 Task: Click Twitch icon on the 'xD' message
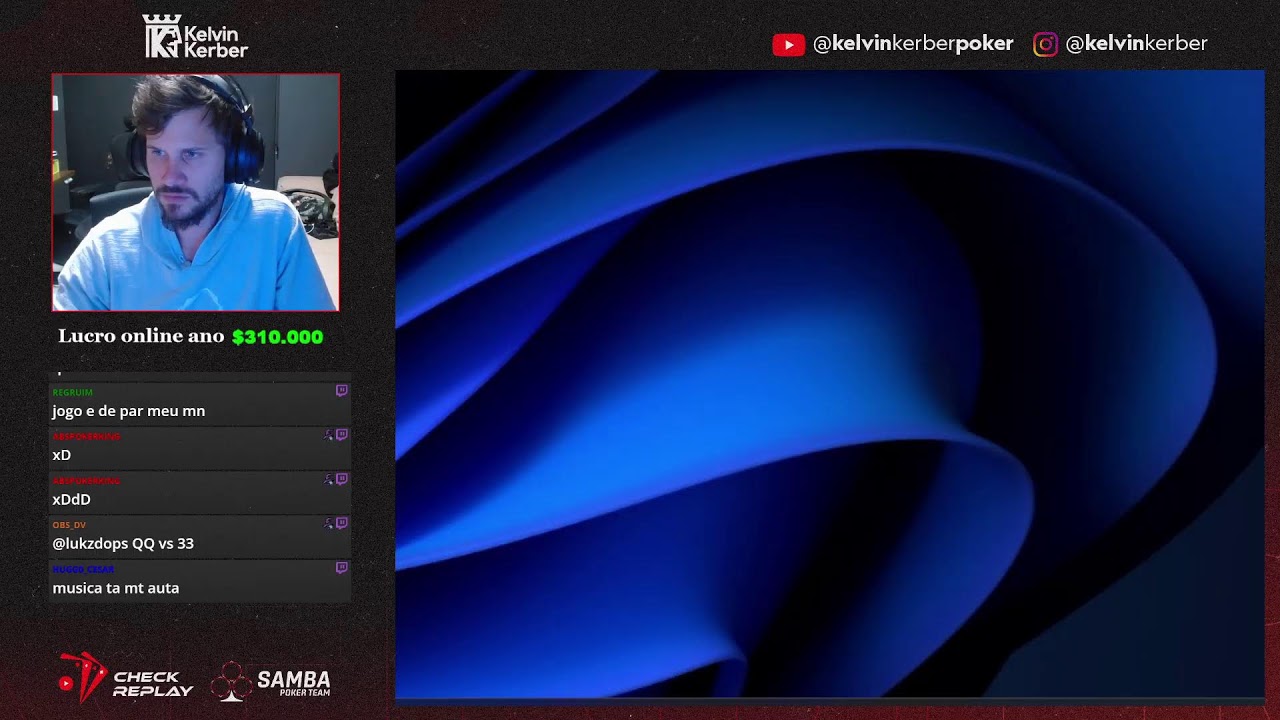[x=341, y=435]
